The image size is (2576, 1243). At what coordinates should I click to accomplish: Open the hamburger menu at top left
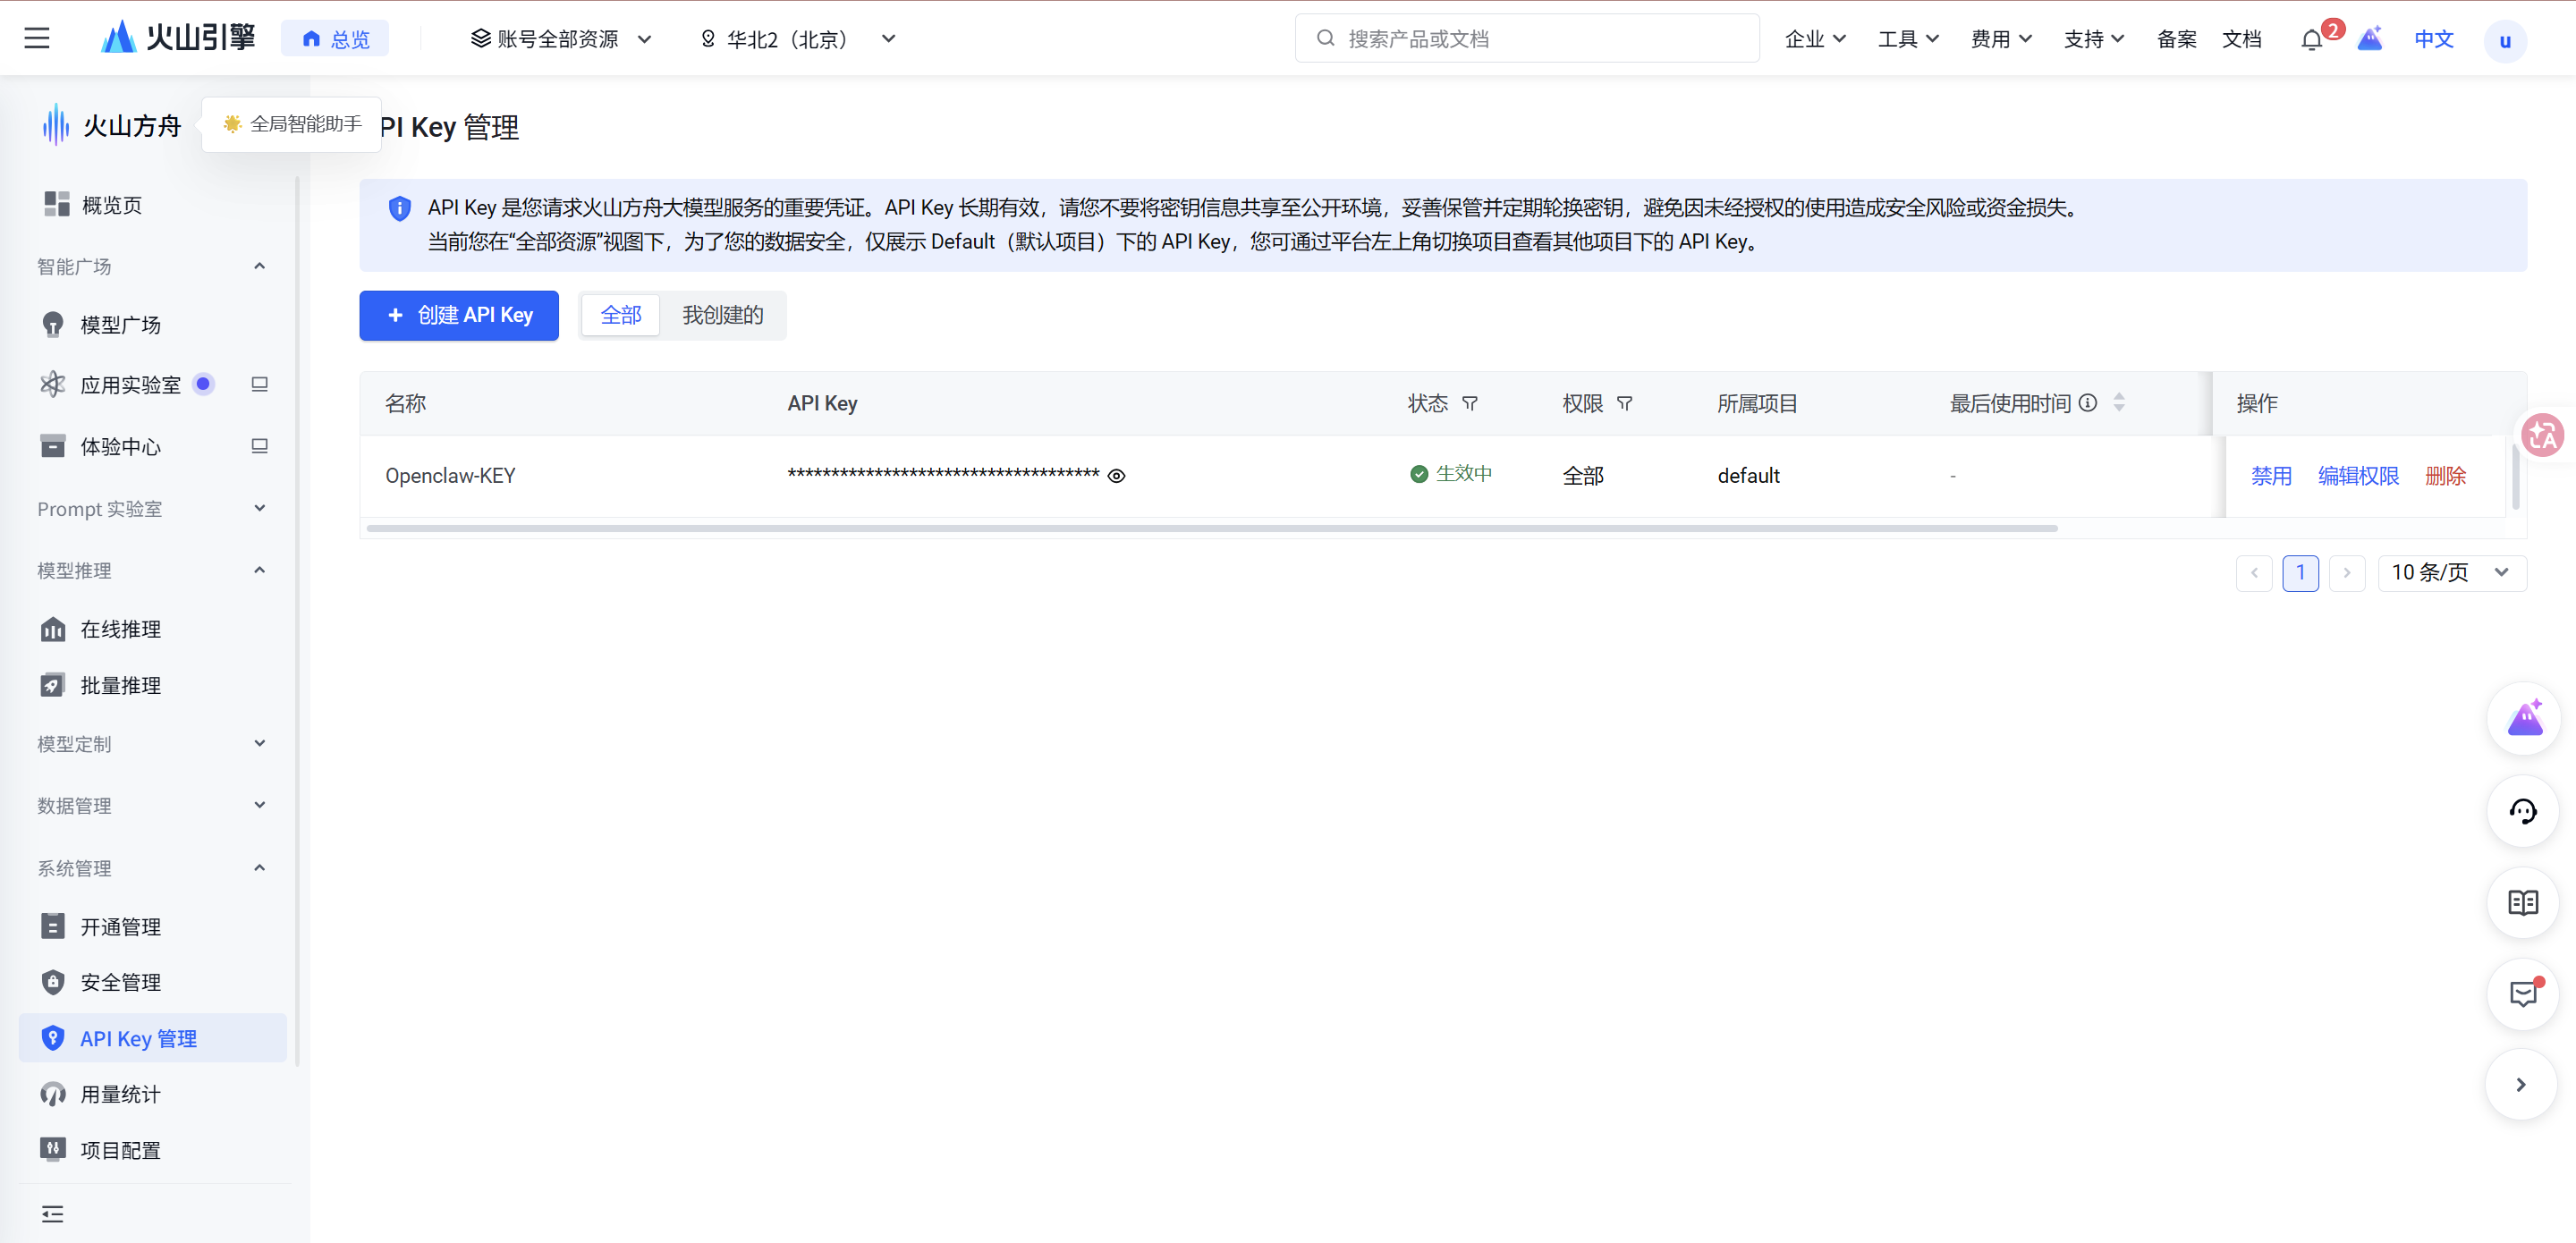pyautogui.click(x=37, y=39)
